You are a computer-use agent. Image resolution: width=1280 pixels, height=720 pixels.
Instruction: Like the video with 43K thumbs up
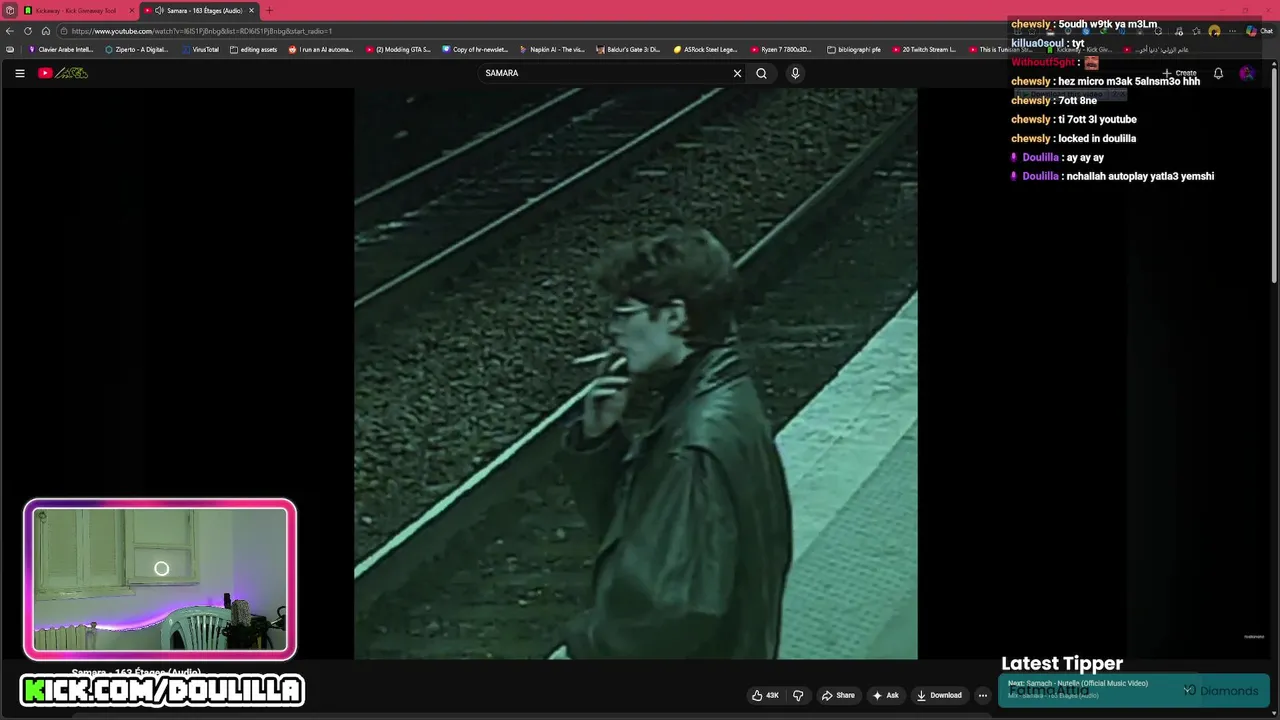(765, 695)
